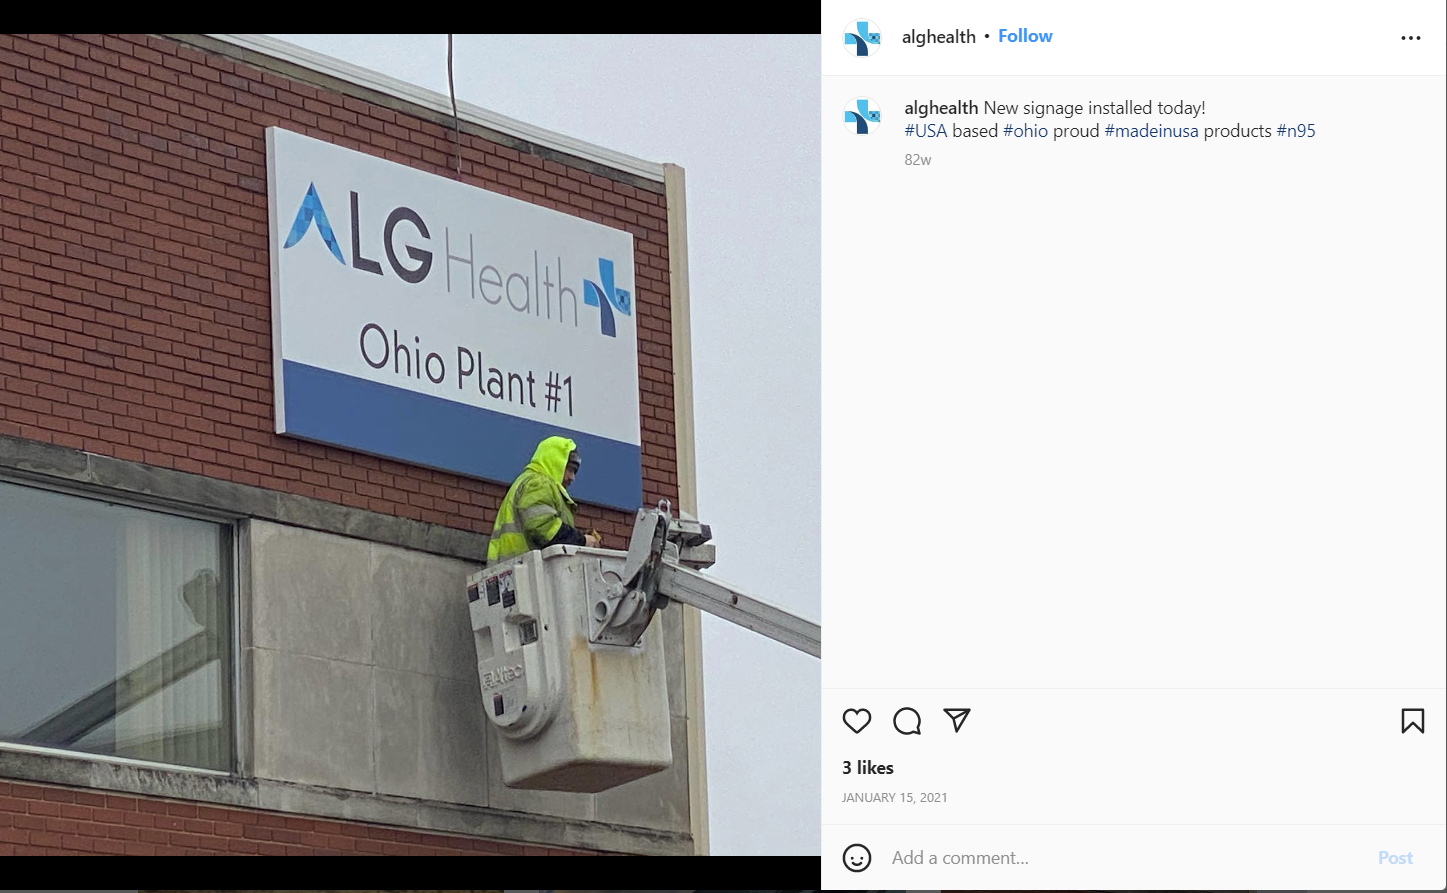Open comments via the speech bubble icon

click(x=907, y=721)
